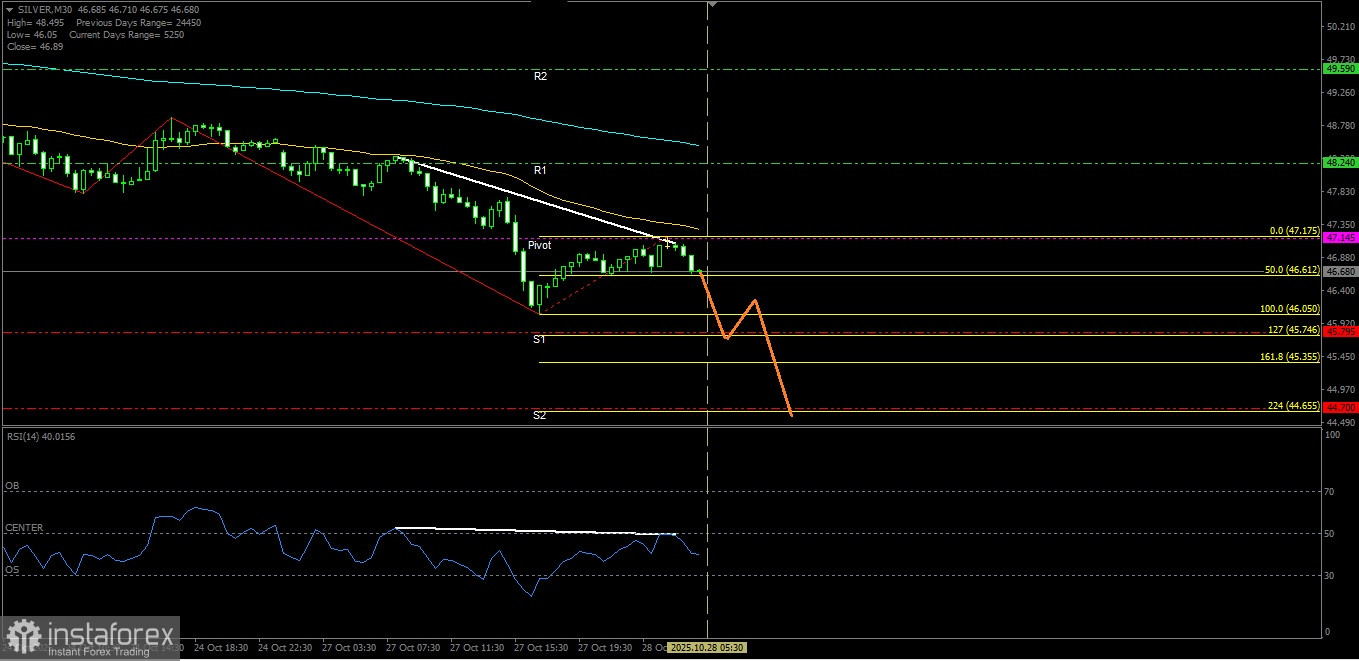Screen dimensions: 1359x661
Task: Click the 27 Oct 15:30 time label
Action: [540, 647]
